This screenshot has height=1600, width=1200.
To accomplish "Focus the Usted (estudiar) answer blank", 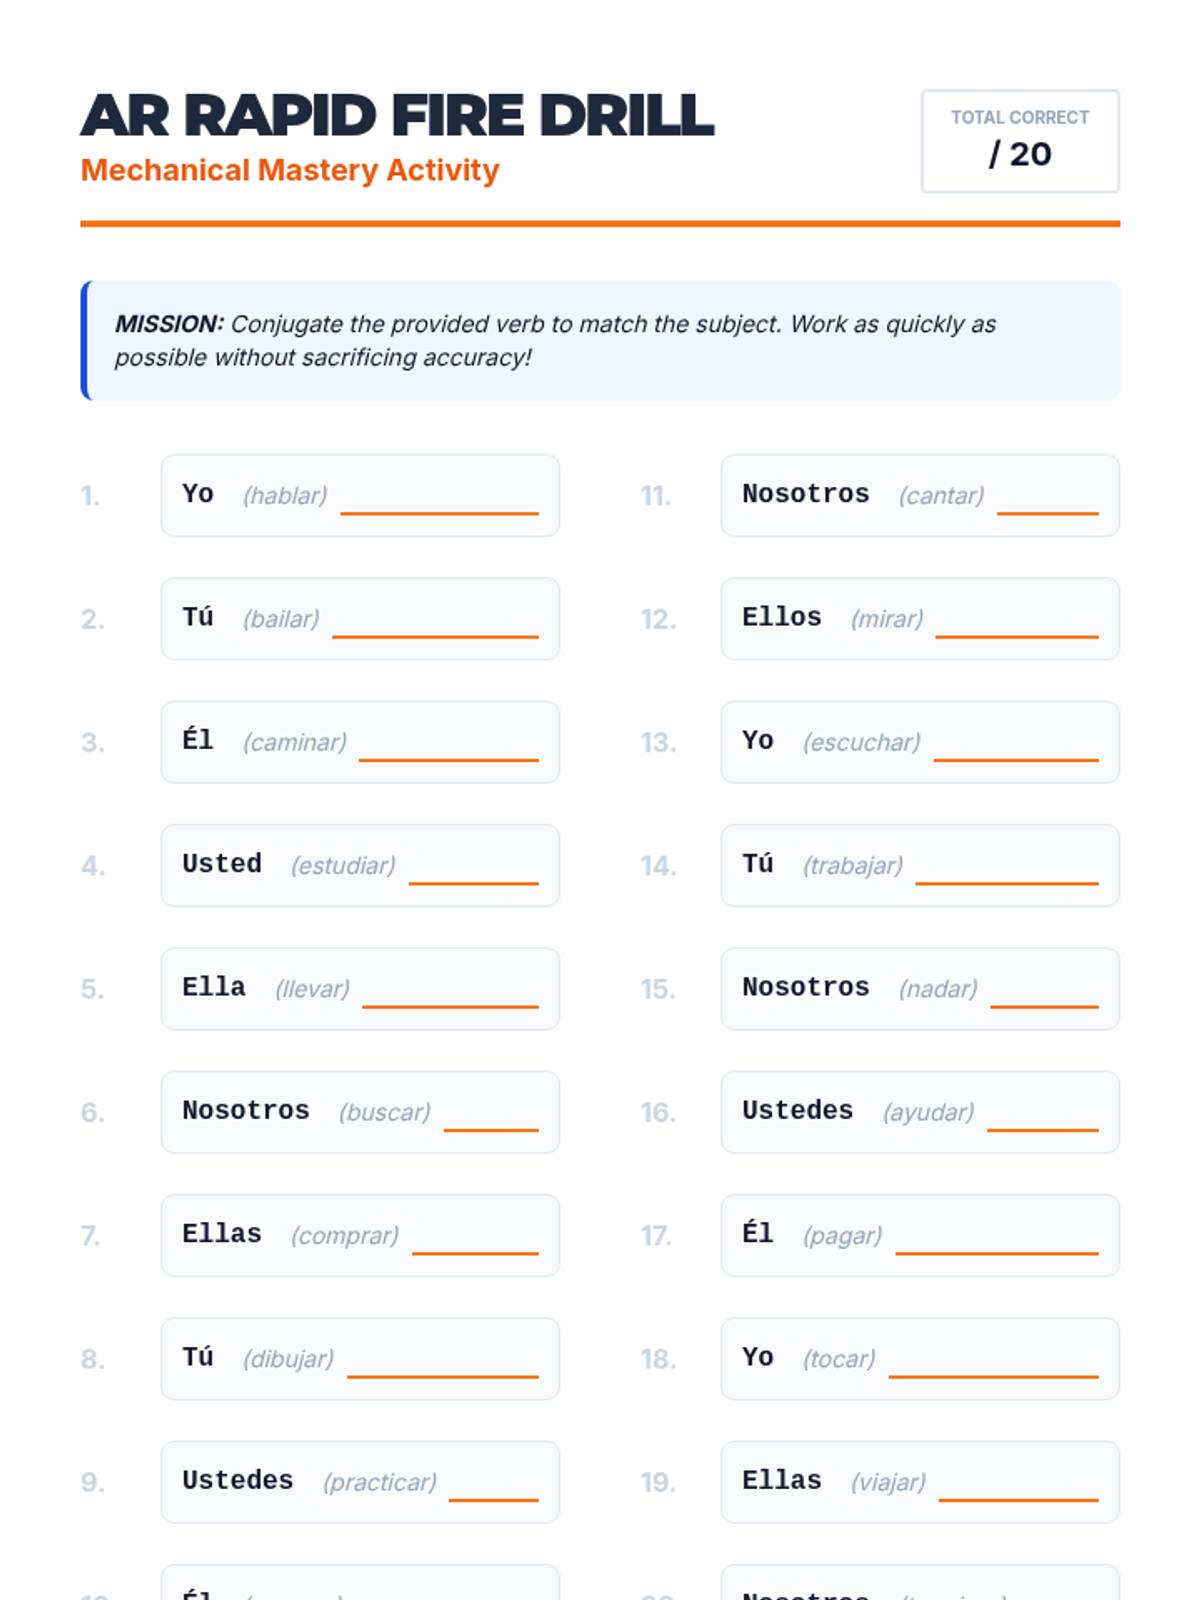I will (x=473, y=868).
